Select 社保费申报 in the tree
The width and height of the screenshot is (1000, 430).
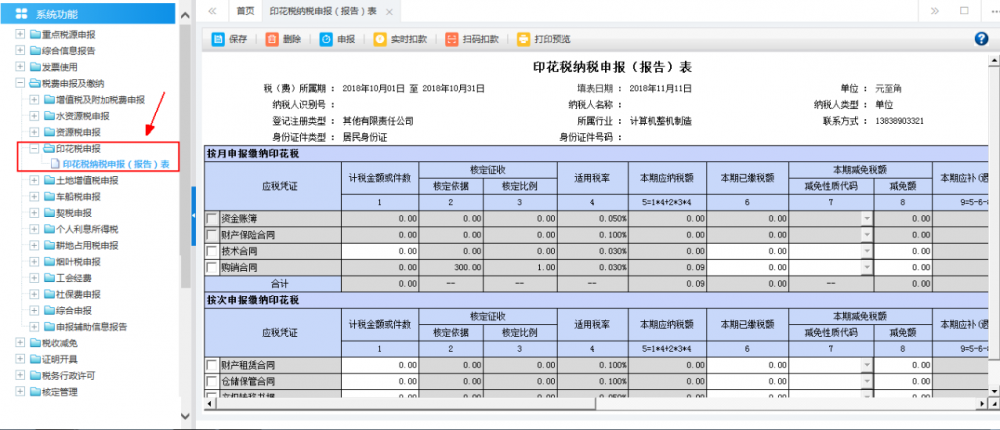78,294
